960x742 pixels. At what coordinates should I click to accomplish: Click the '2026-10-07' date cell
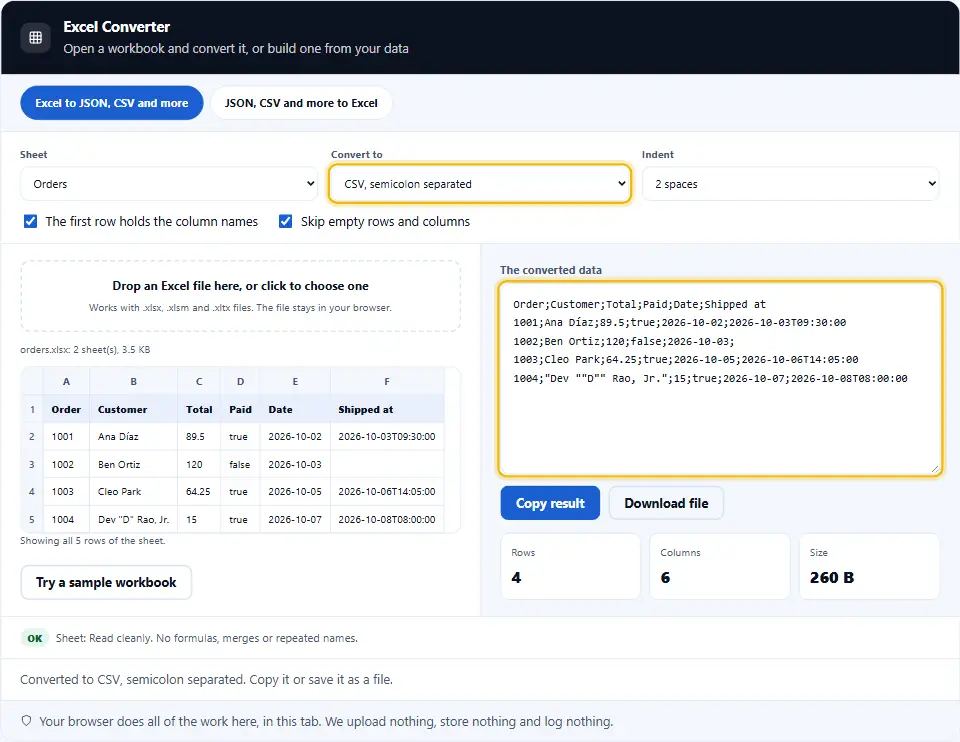[x=295, y=519]
